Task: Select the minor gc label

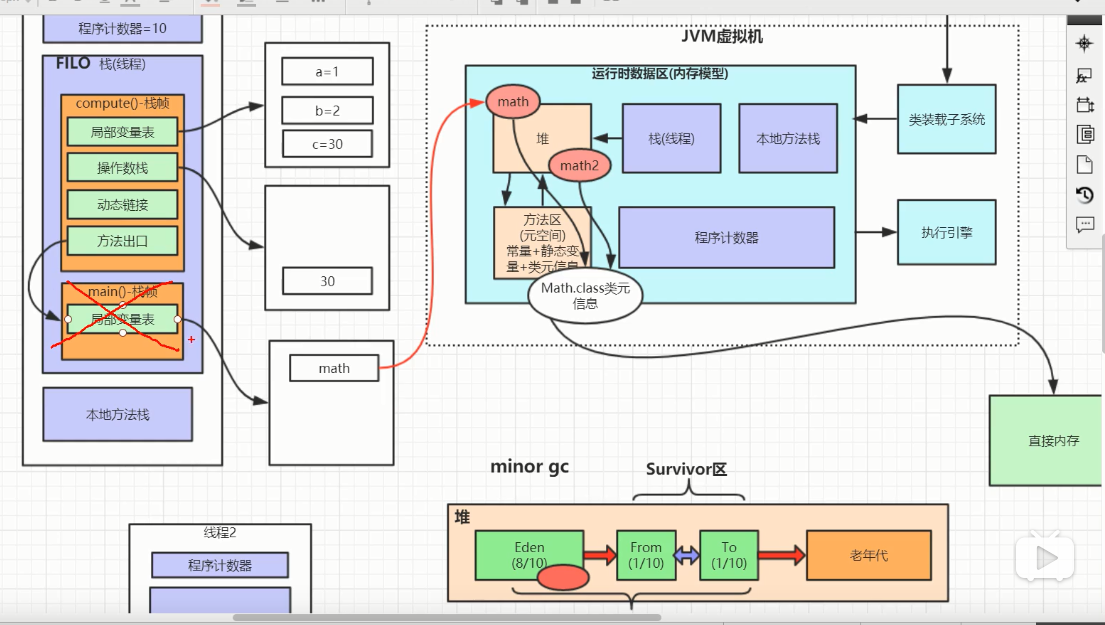Action: (x=529, y=466)
